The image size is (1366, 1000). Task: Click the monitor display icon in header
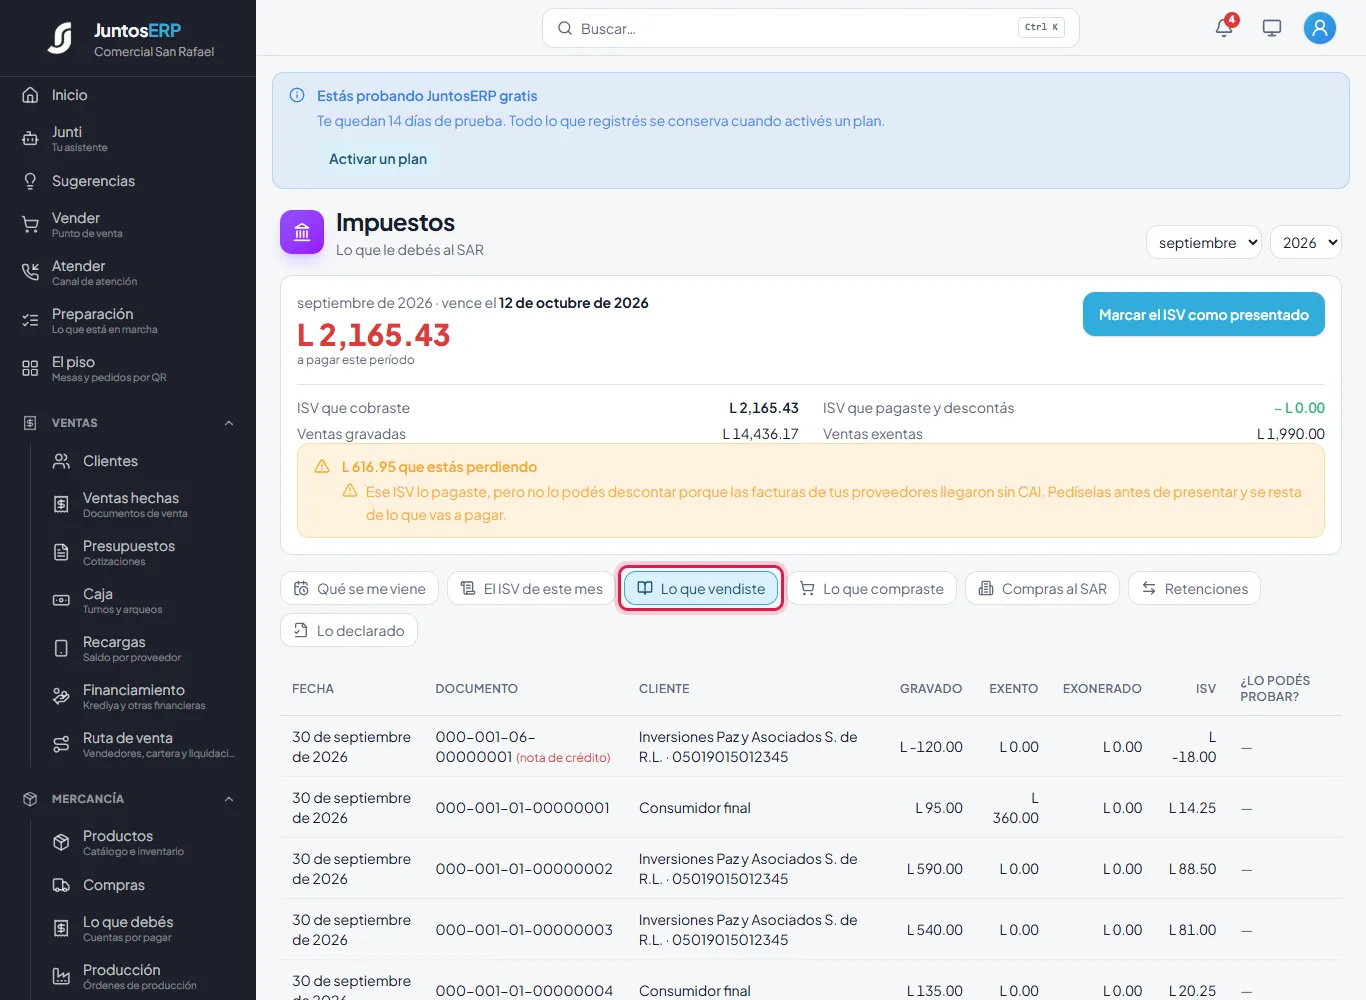coord(1272,28)
